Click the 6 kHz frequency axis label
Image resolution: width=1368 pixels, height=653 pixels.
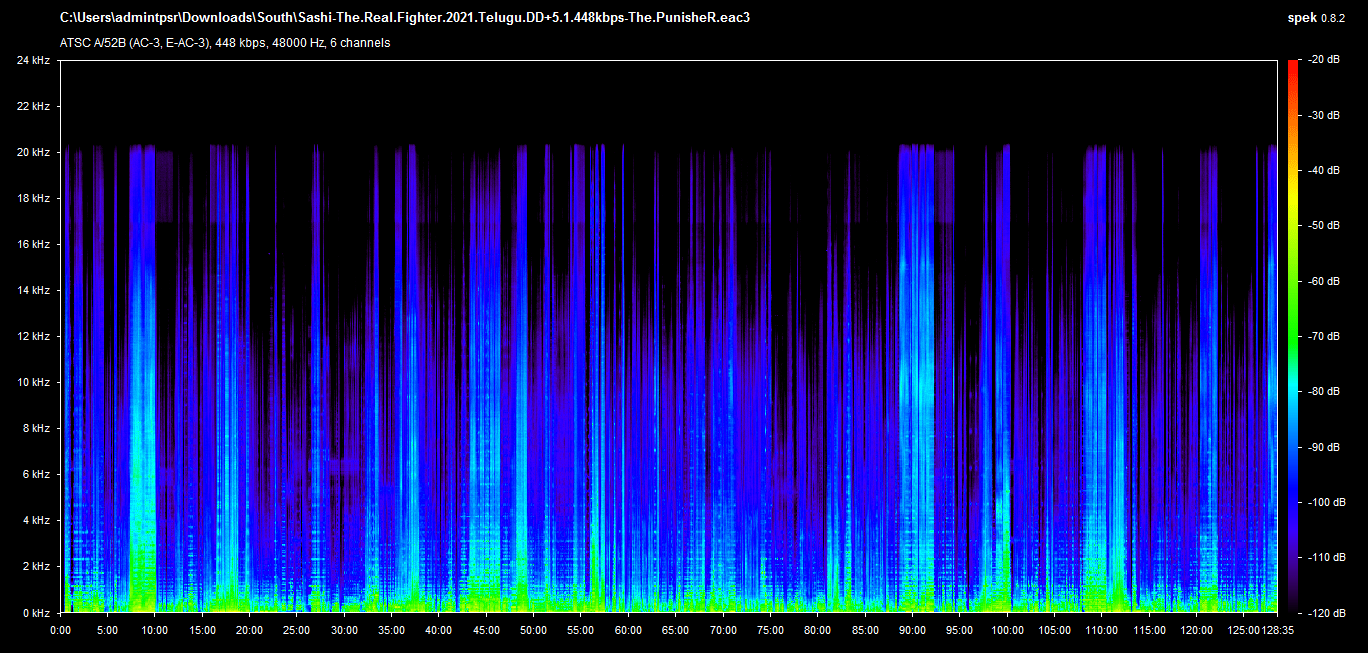point(36,474)
